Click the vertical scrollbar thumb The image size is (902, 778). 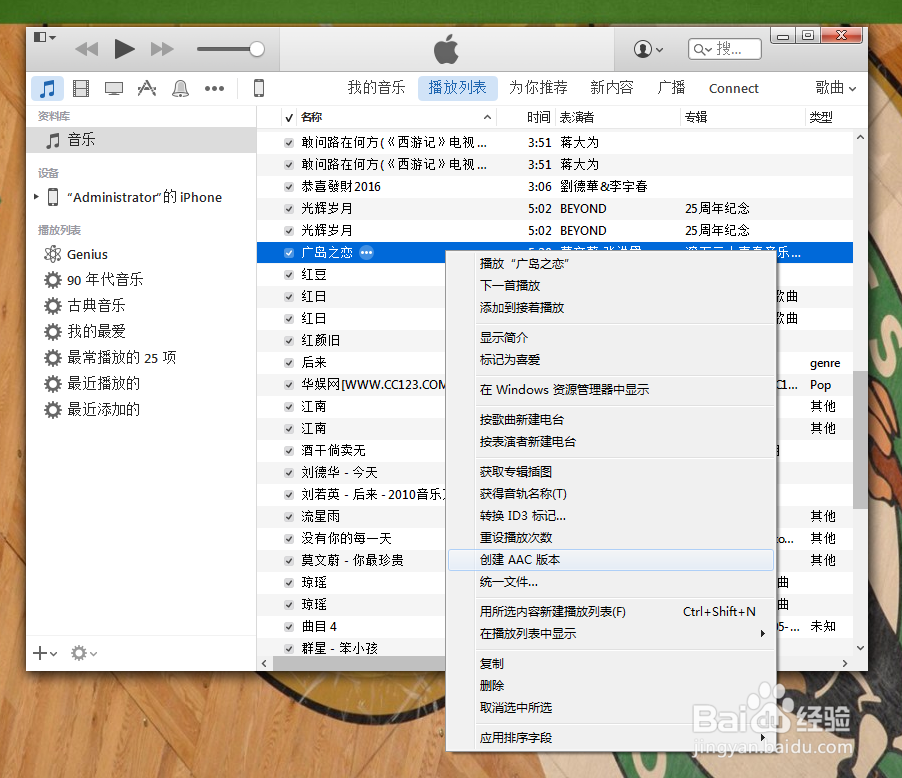(860, 440)
